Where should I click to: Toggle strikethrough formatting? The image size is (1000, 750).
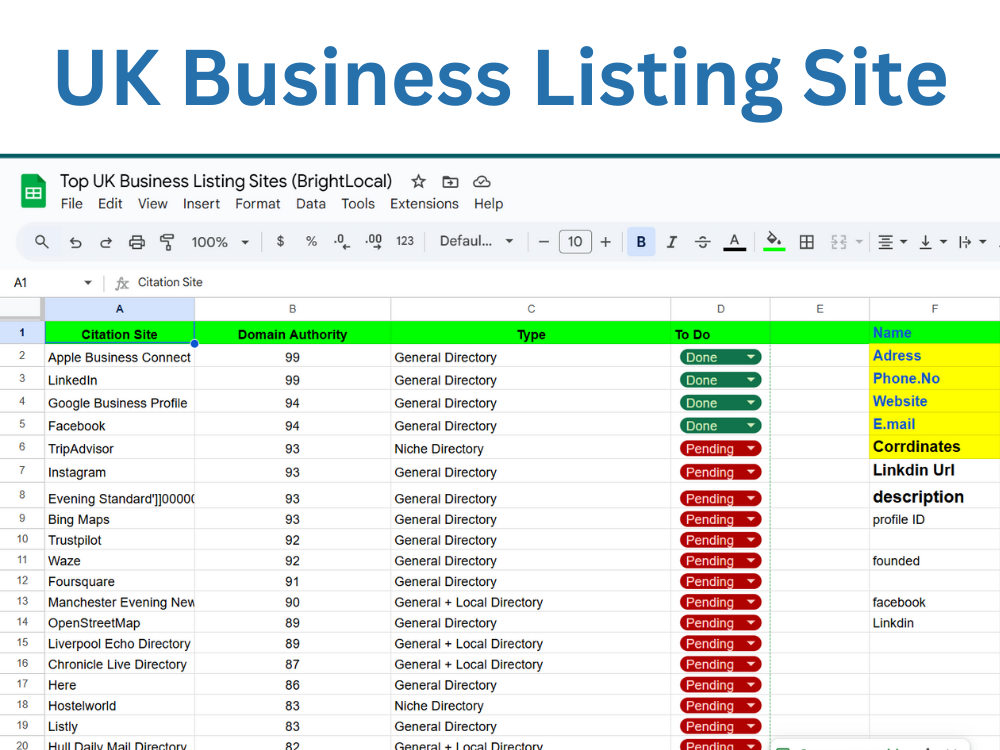(702, 242)
